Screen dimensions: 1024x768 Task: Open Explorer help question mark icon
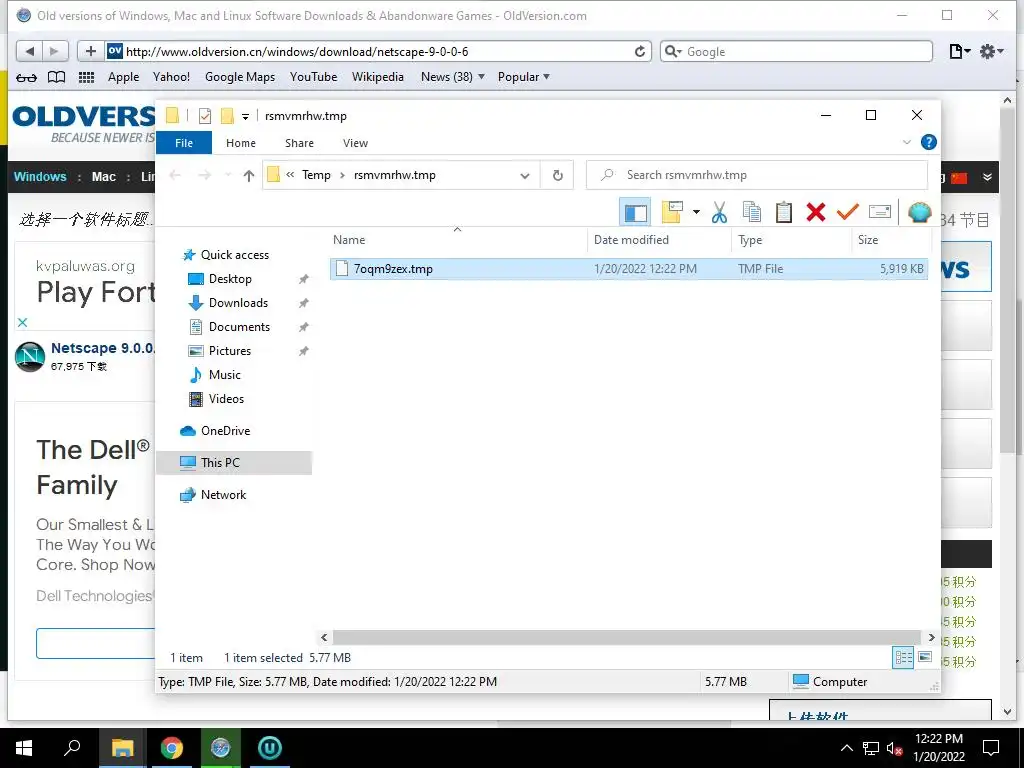pyautogui.click(x=928, y=142)
